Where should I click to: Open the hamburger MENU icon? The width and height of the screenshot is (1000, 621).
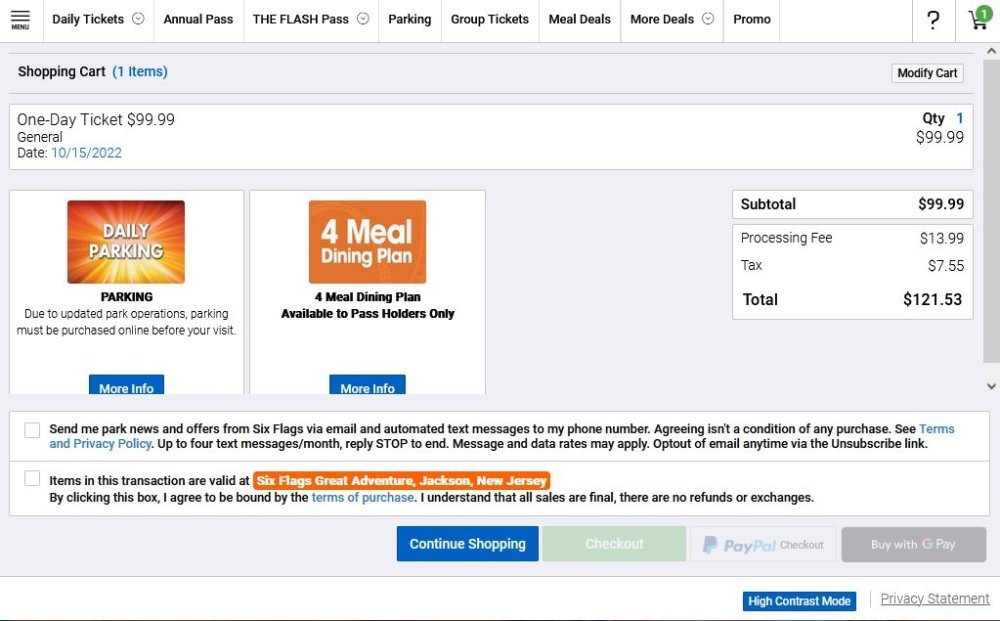20,20
